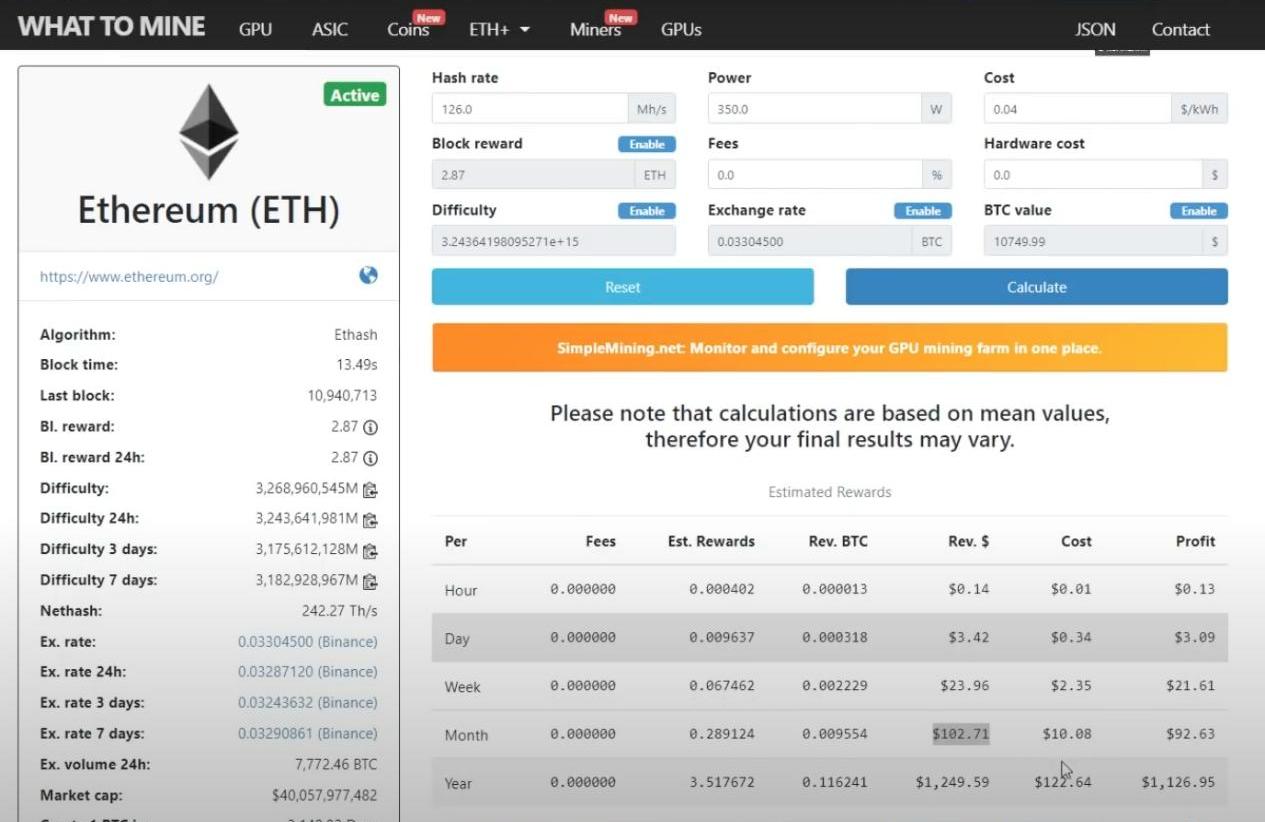Click the Power input field
This screenshot has height=822, width=1265.
[x=815, y=109]
